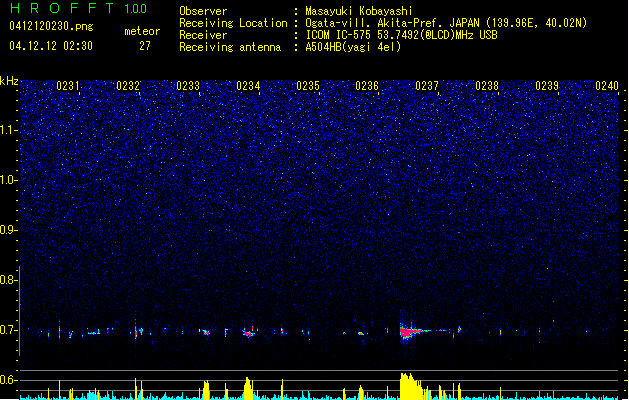This screenshot has width=629, height=400.
Task: Click observer name Masayuki Kobayashi
Action: pyautogui.click(x=359, y=11)
